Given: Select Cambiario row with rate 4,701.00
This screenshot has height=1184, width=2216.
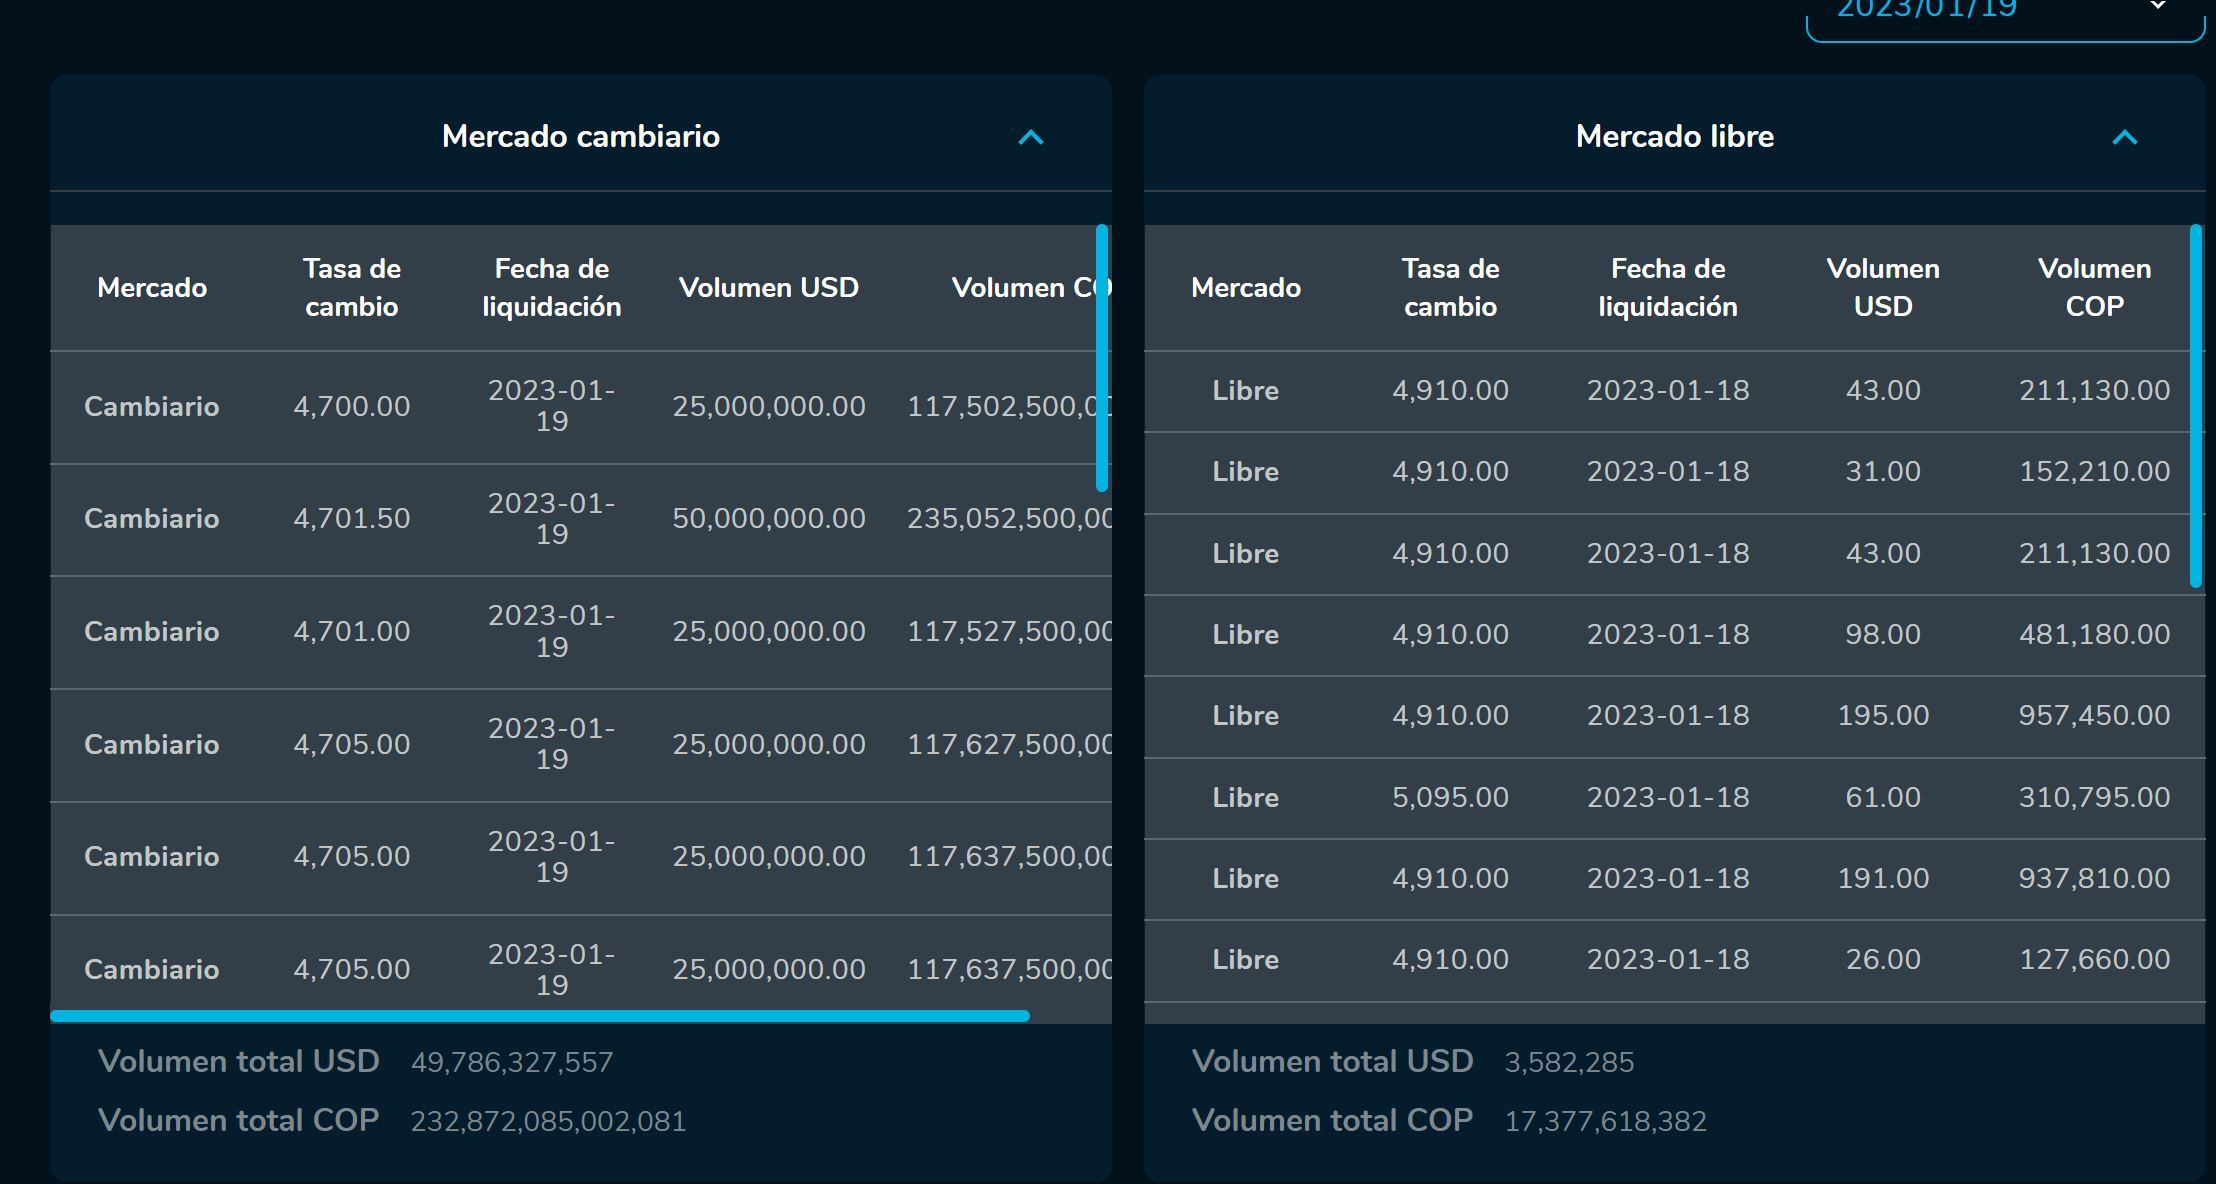Looking at the screenshot, I should [x=351, y=631].
